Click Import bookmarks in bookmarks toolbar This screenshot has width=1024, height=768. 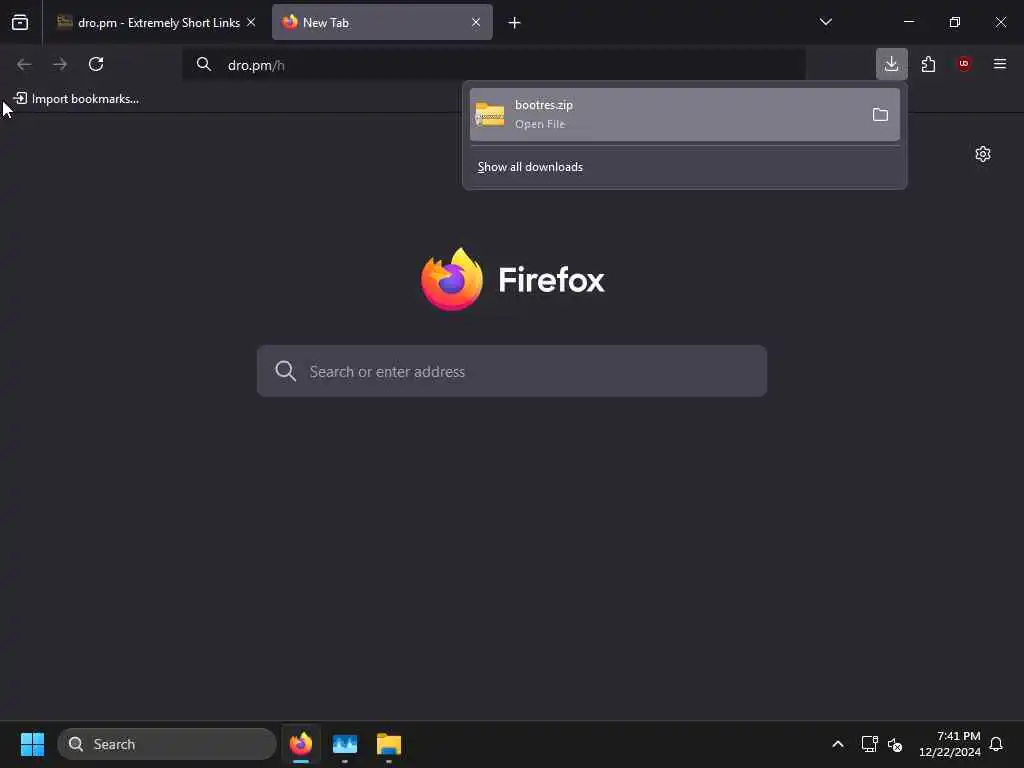(76, 99)
